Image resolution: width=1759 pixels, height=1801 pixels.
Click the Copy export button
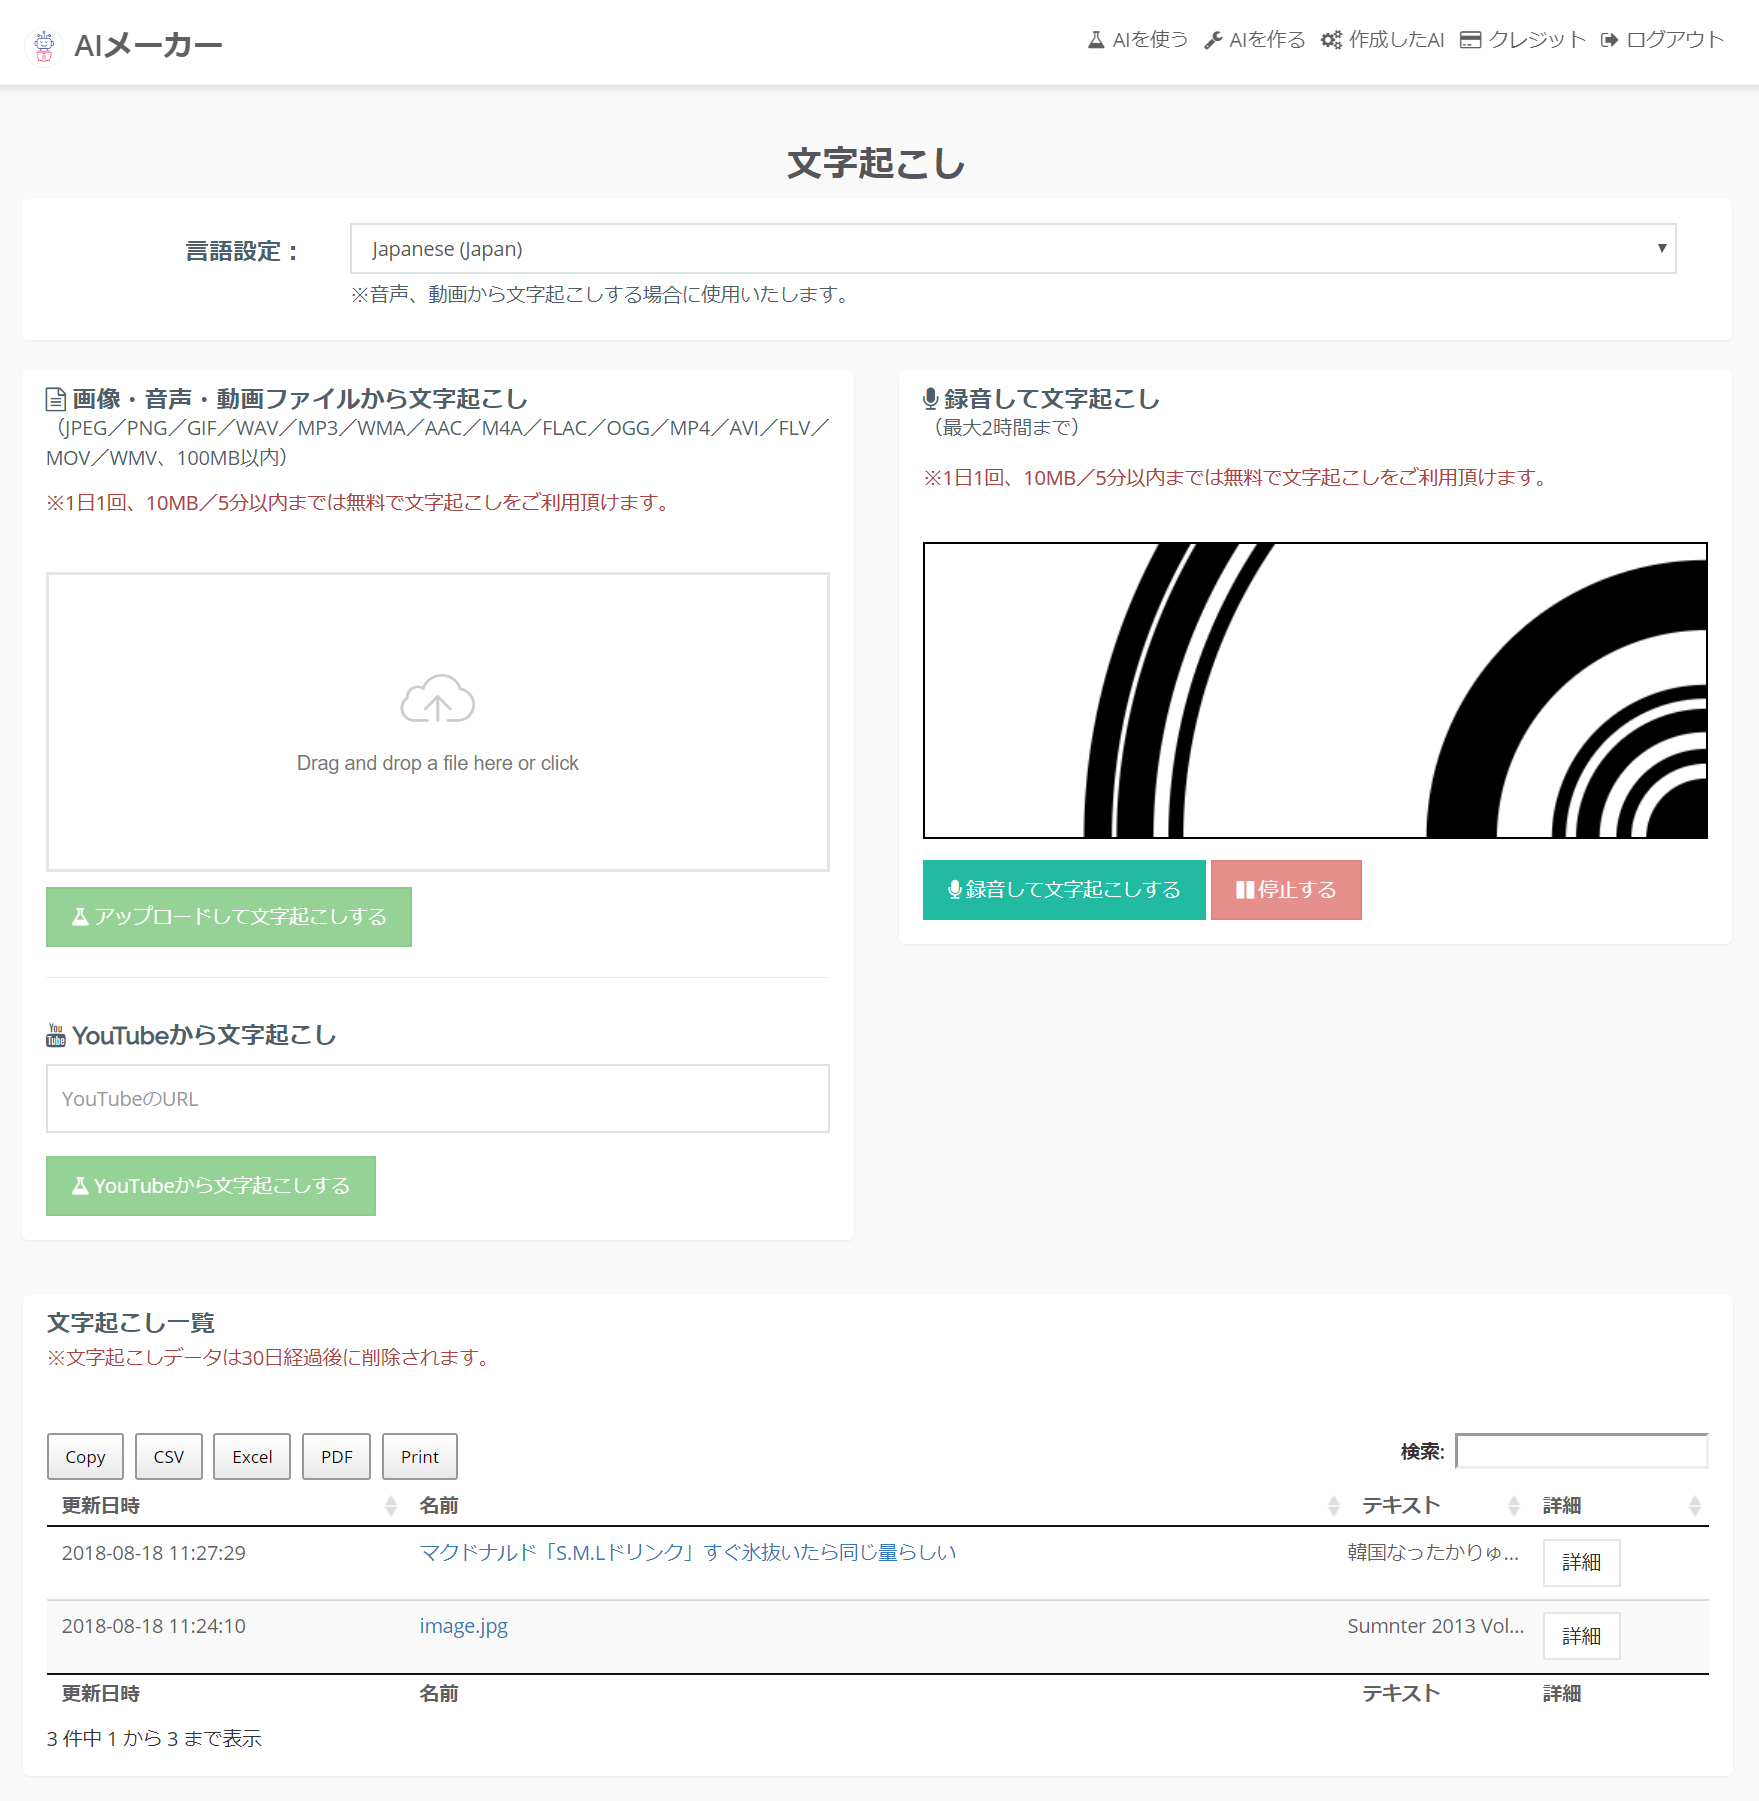coord(85,1457)
